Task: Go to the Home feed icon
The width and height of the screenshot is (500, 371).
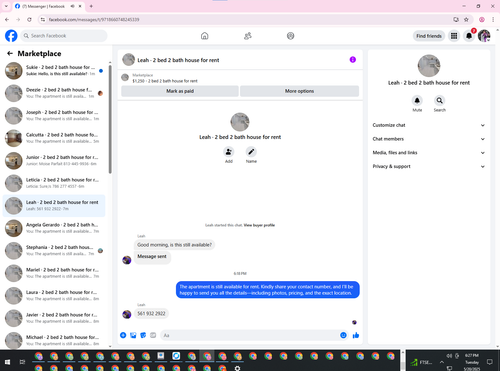Action: point(205,36)
